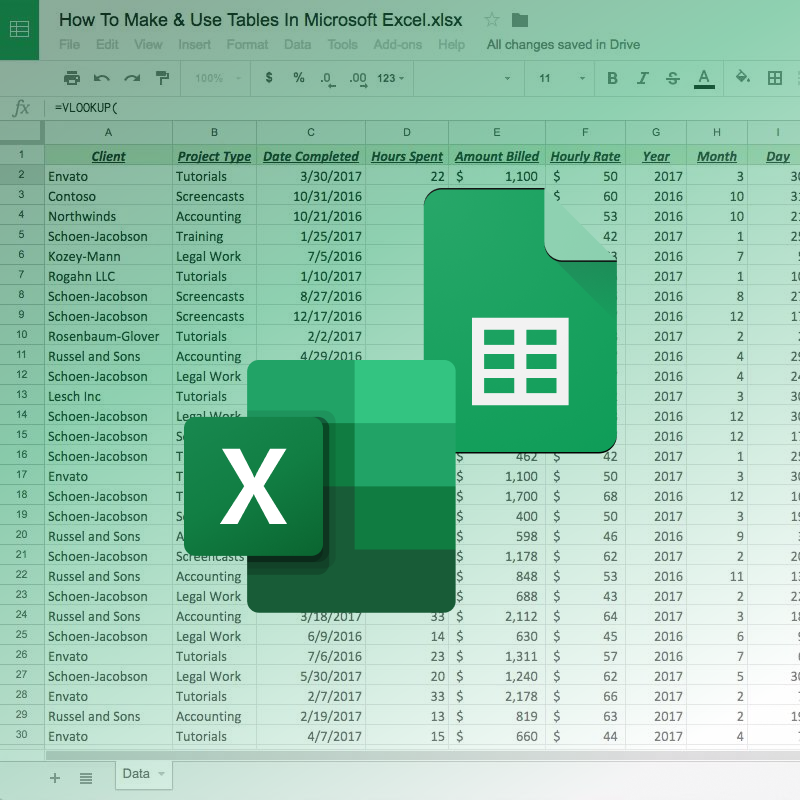Select cell containing 'Lesch Inc'
Image resolution: width=800 pixels, height=800 pixels.
[108, 396]
